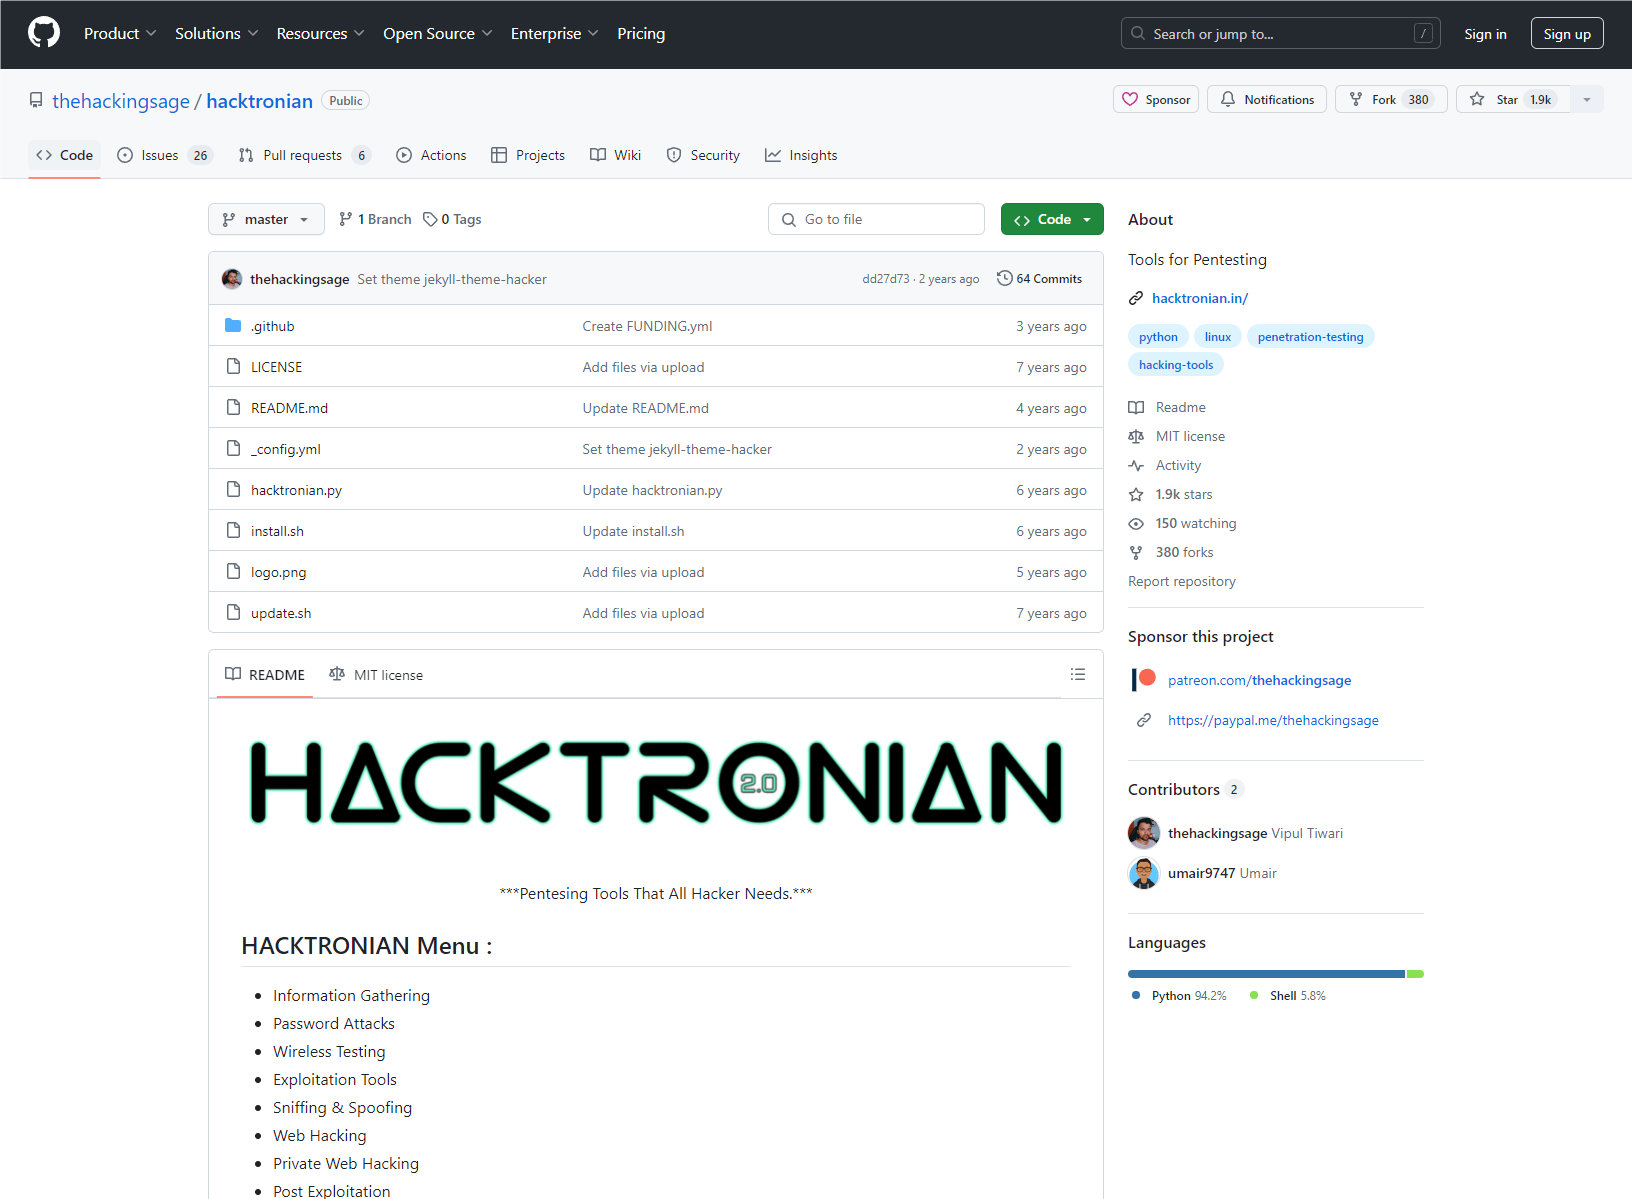The image size is (1632, 1199).
Task: Open the Actions tab
Action: point(431,155)
